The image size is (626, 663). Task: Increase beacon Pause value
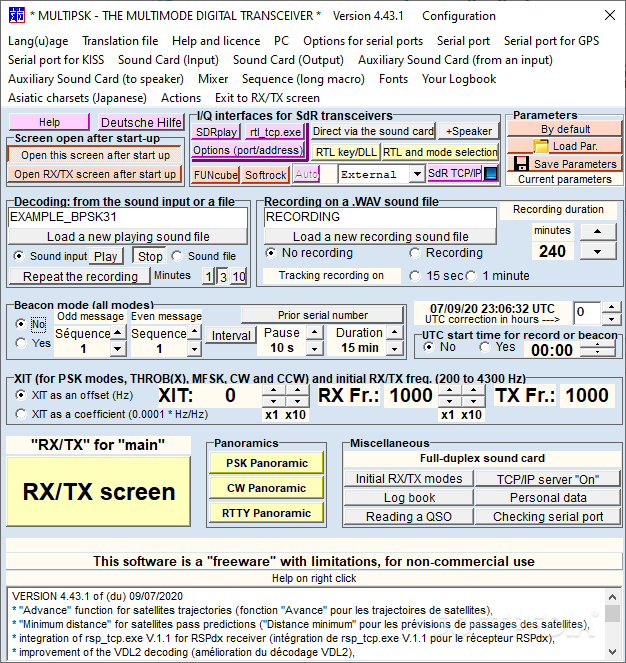pos(314,332)
